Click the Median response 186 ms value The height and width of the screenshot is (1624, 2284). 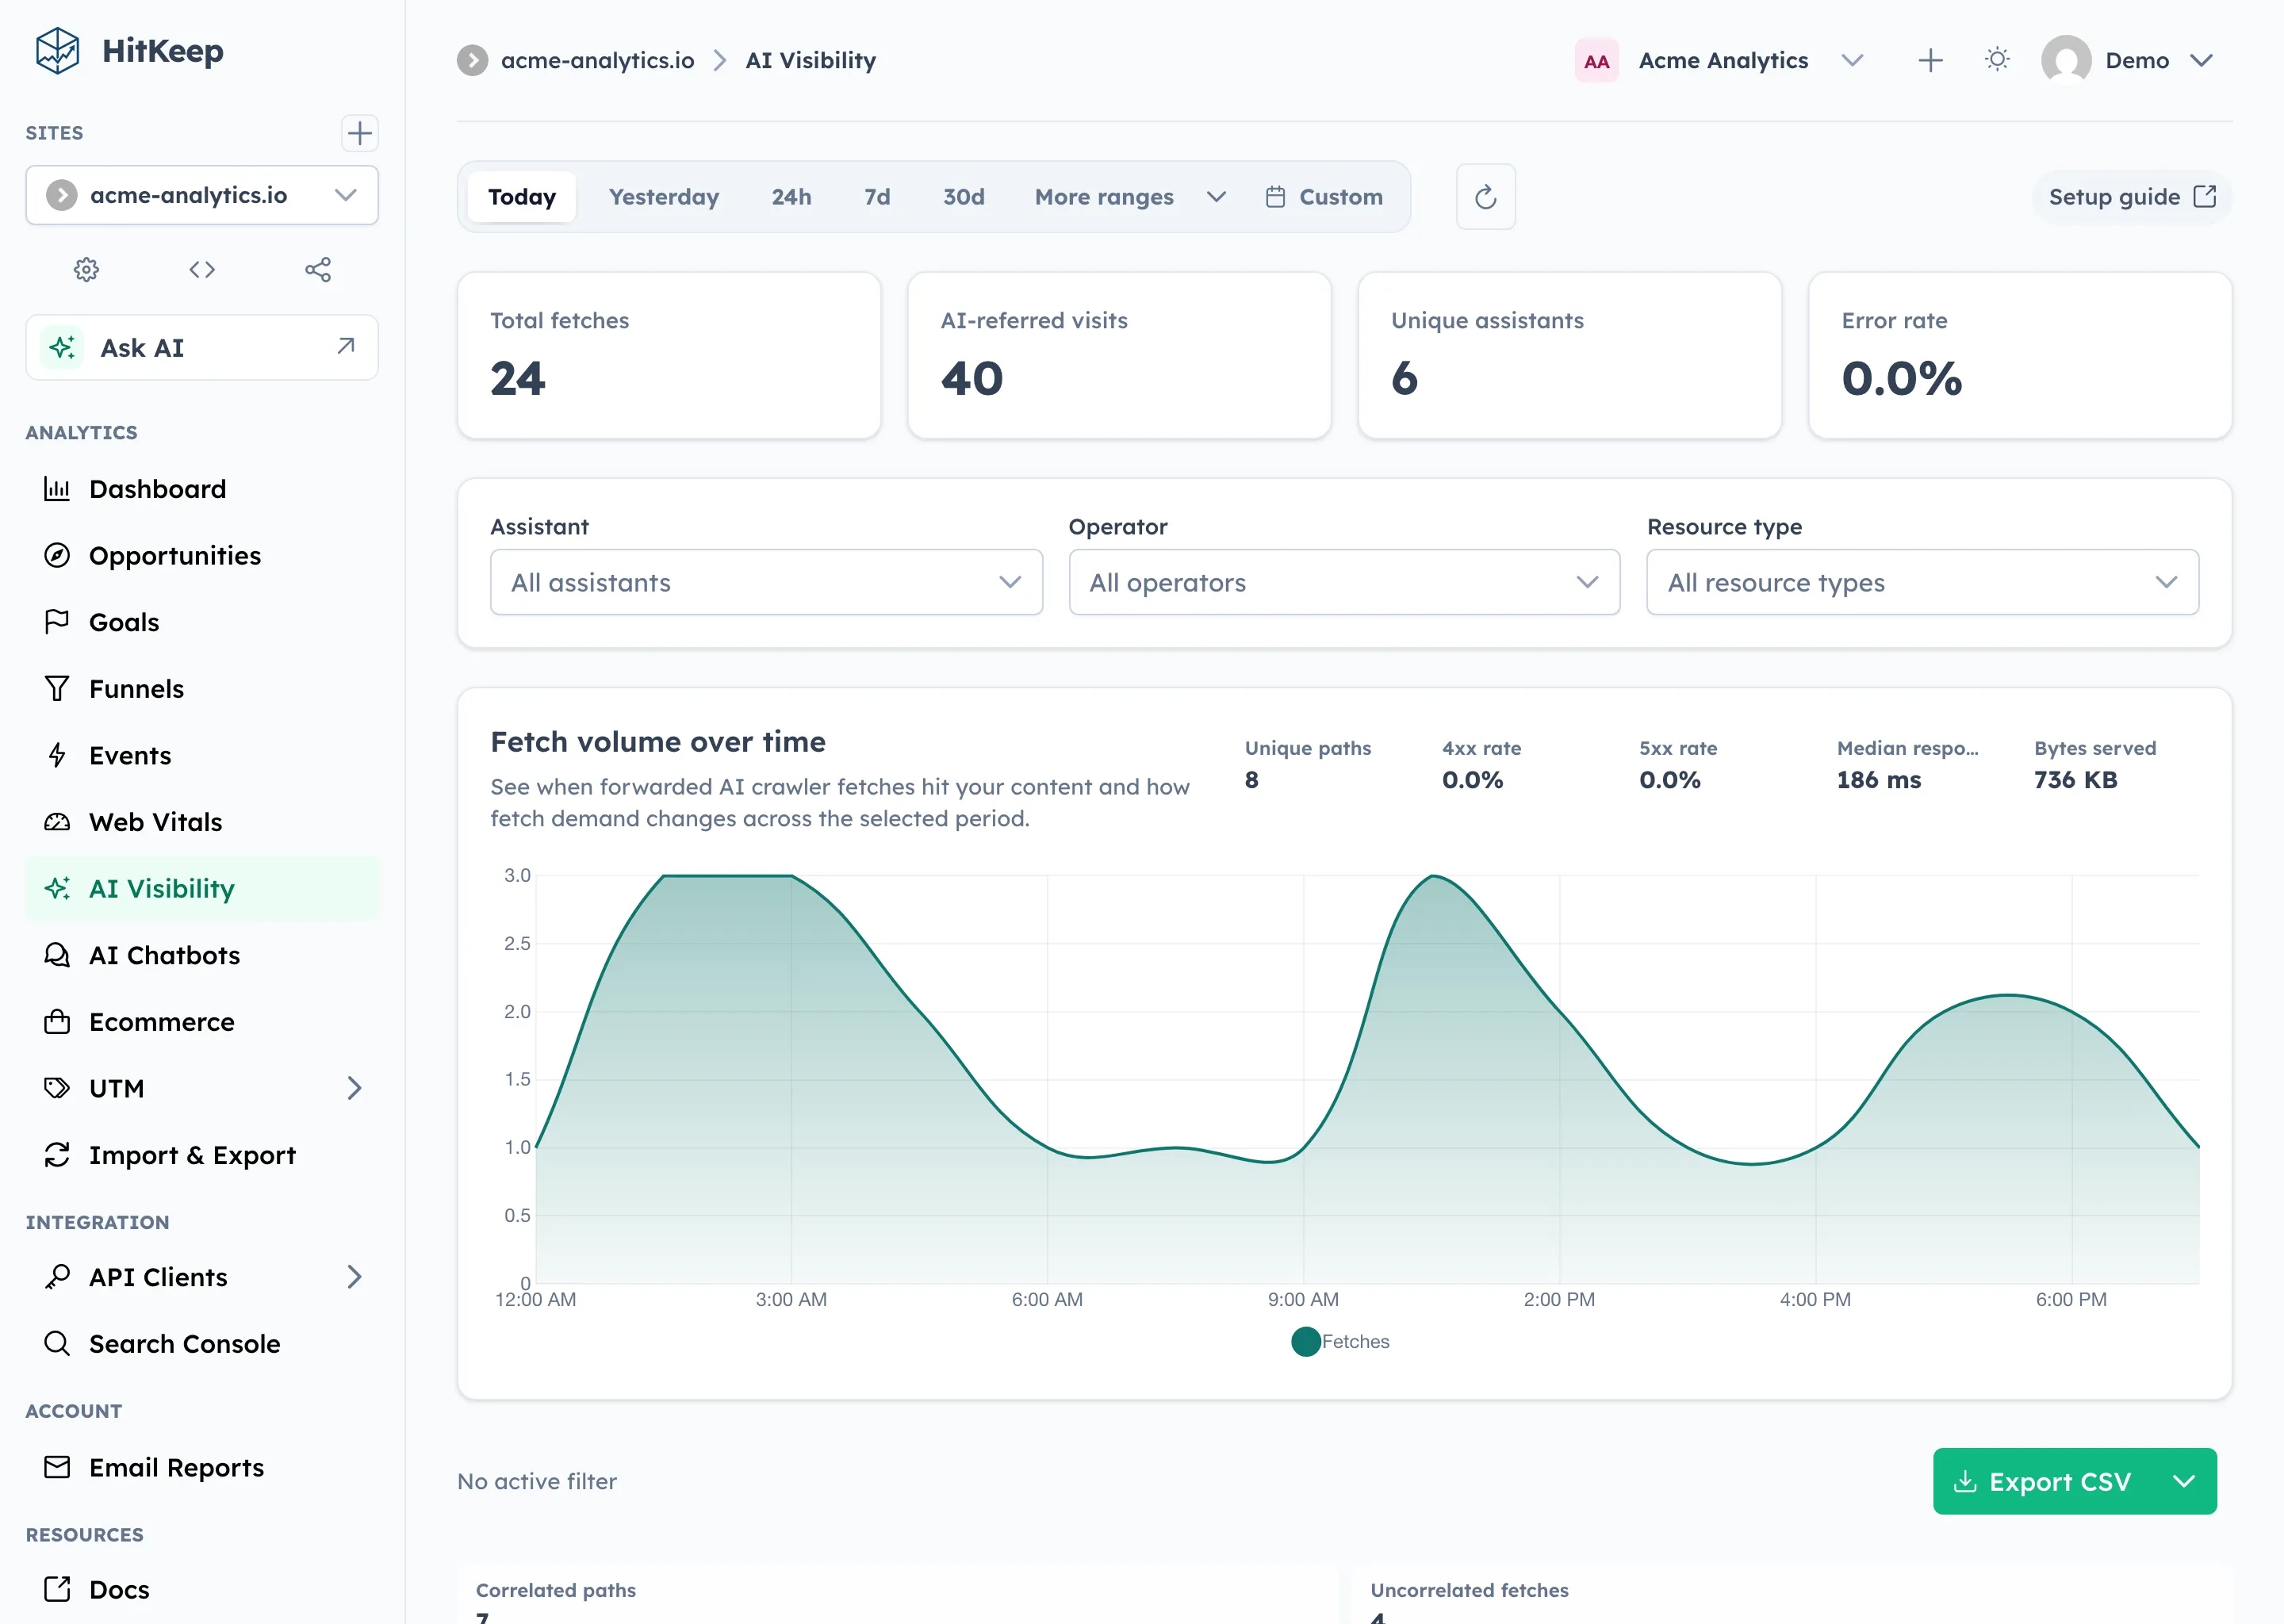[1878, 780]
